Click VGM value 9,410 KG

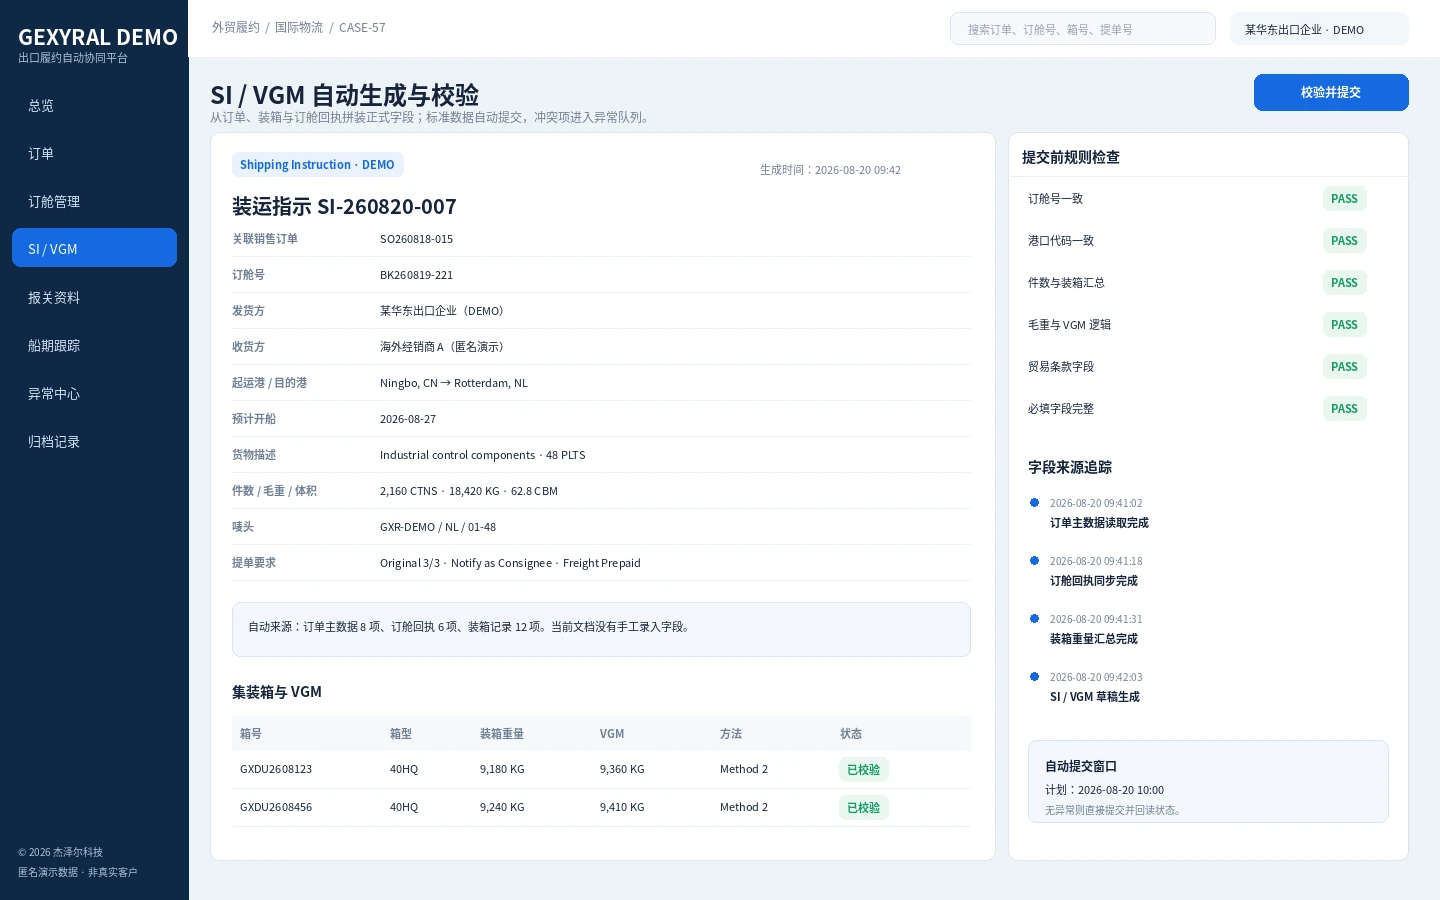coord(622,807)
